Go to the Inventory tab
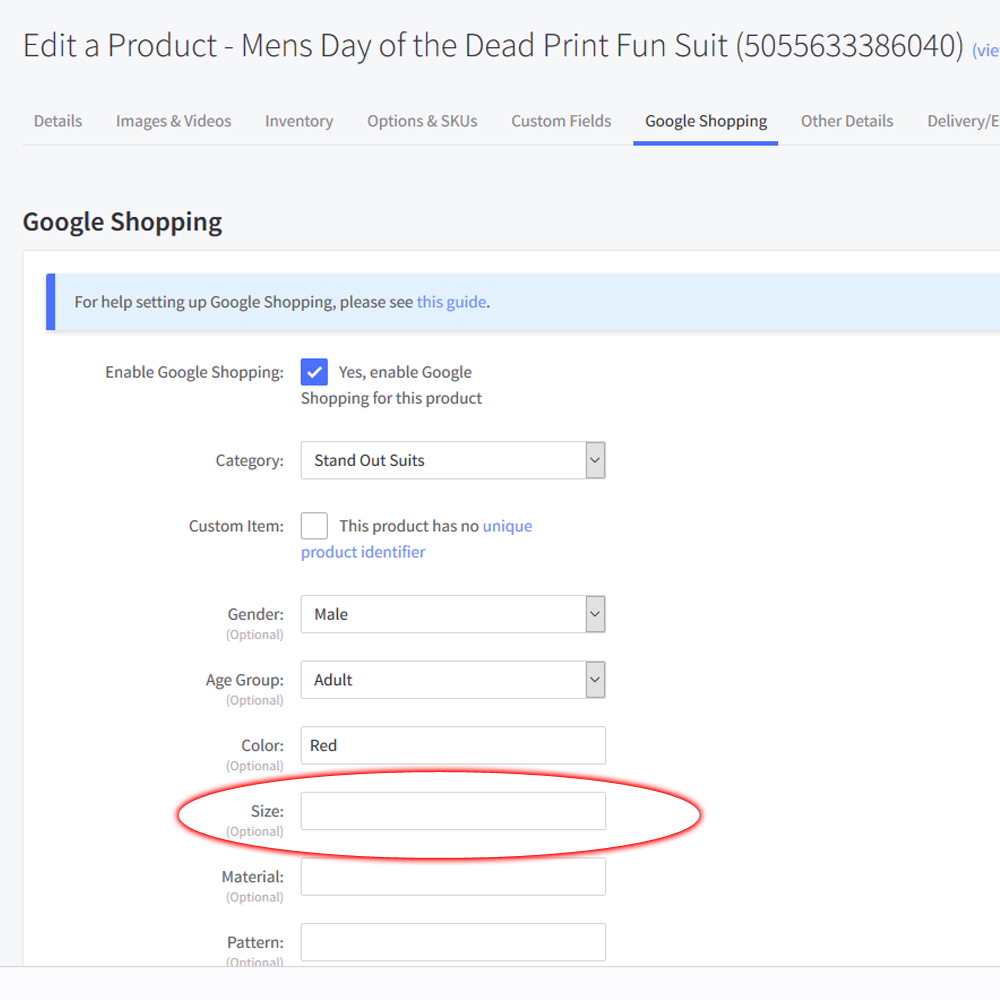The width and height of the screenshot is (1000, 1000). click(298, 121)
